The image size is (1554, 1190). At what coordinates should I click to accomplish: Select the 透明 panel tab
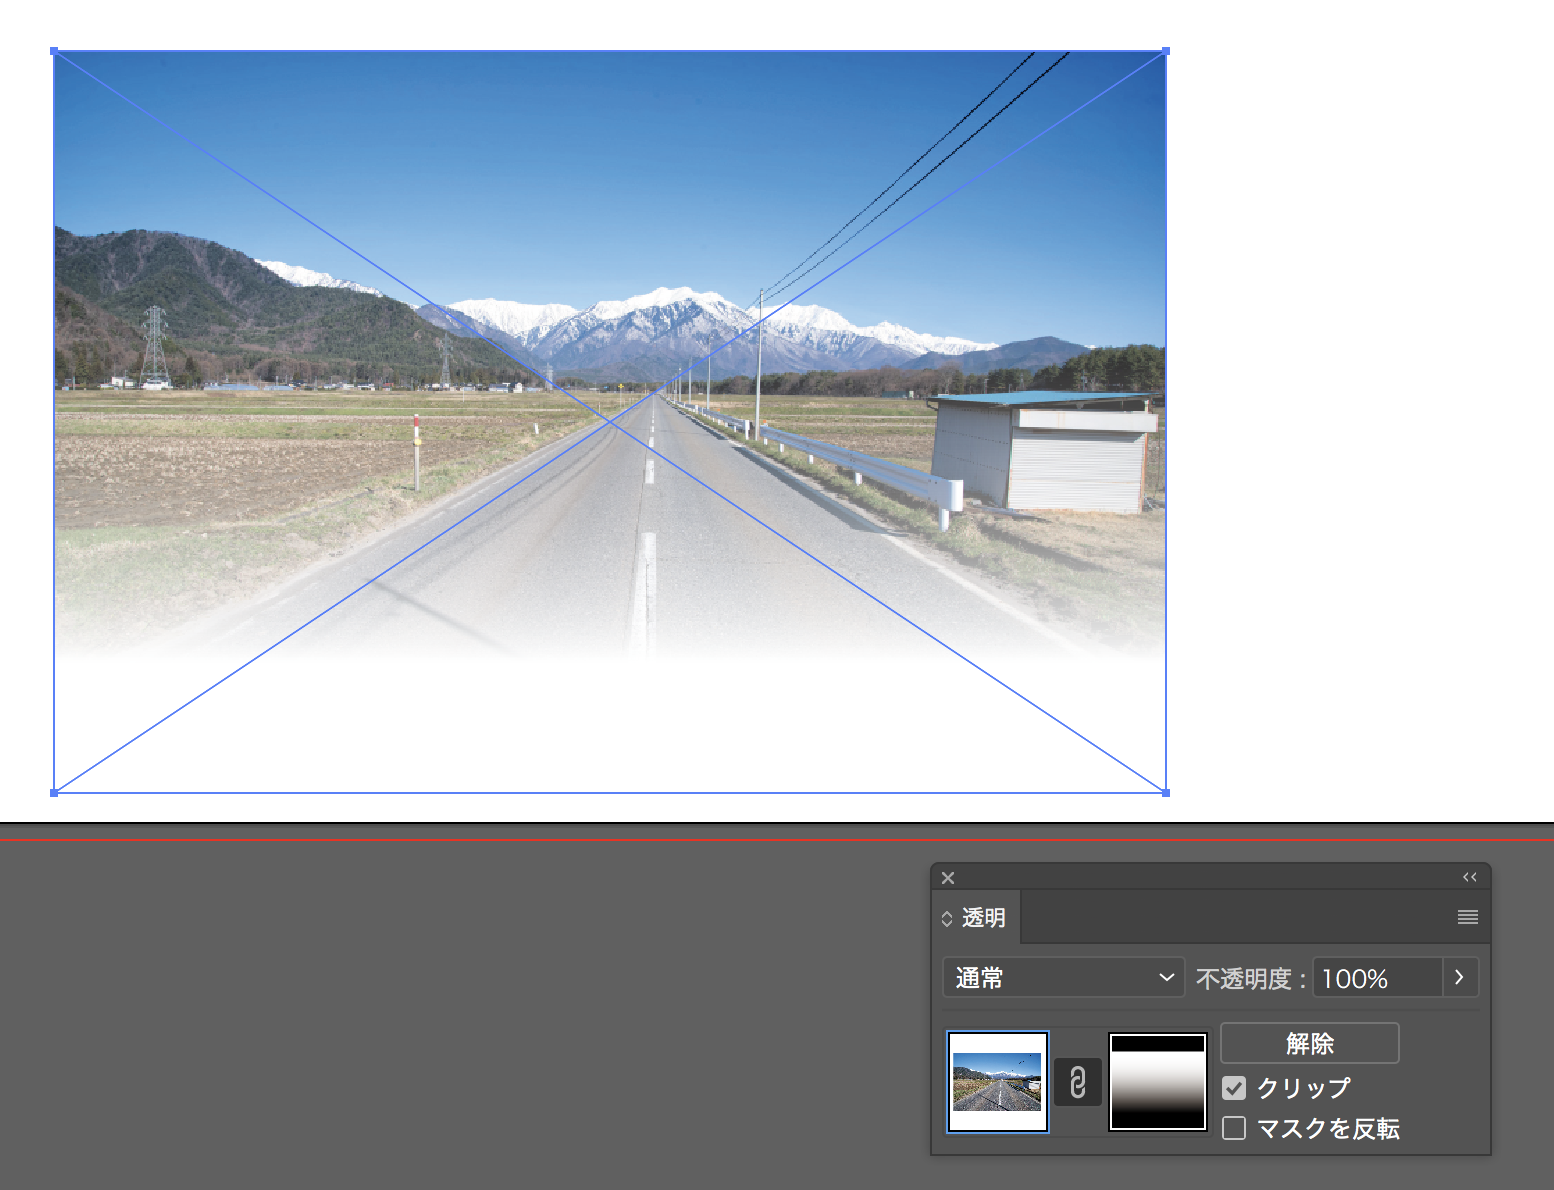tap(983, 918)
